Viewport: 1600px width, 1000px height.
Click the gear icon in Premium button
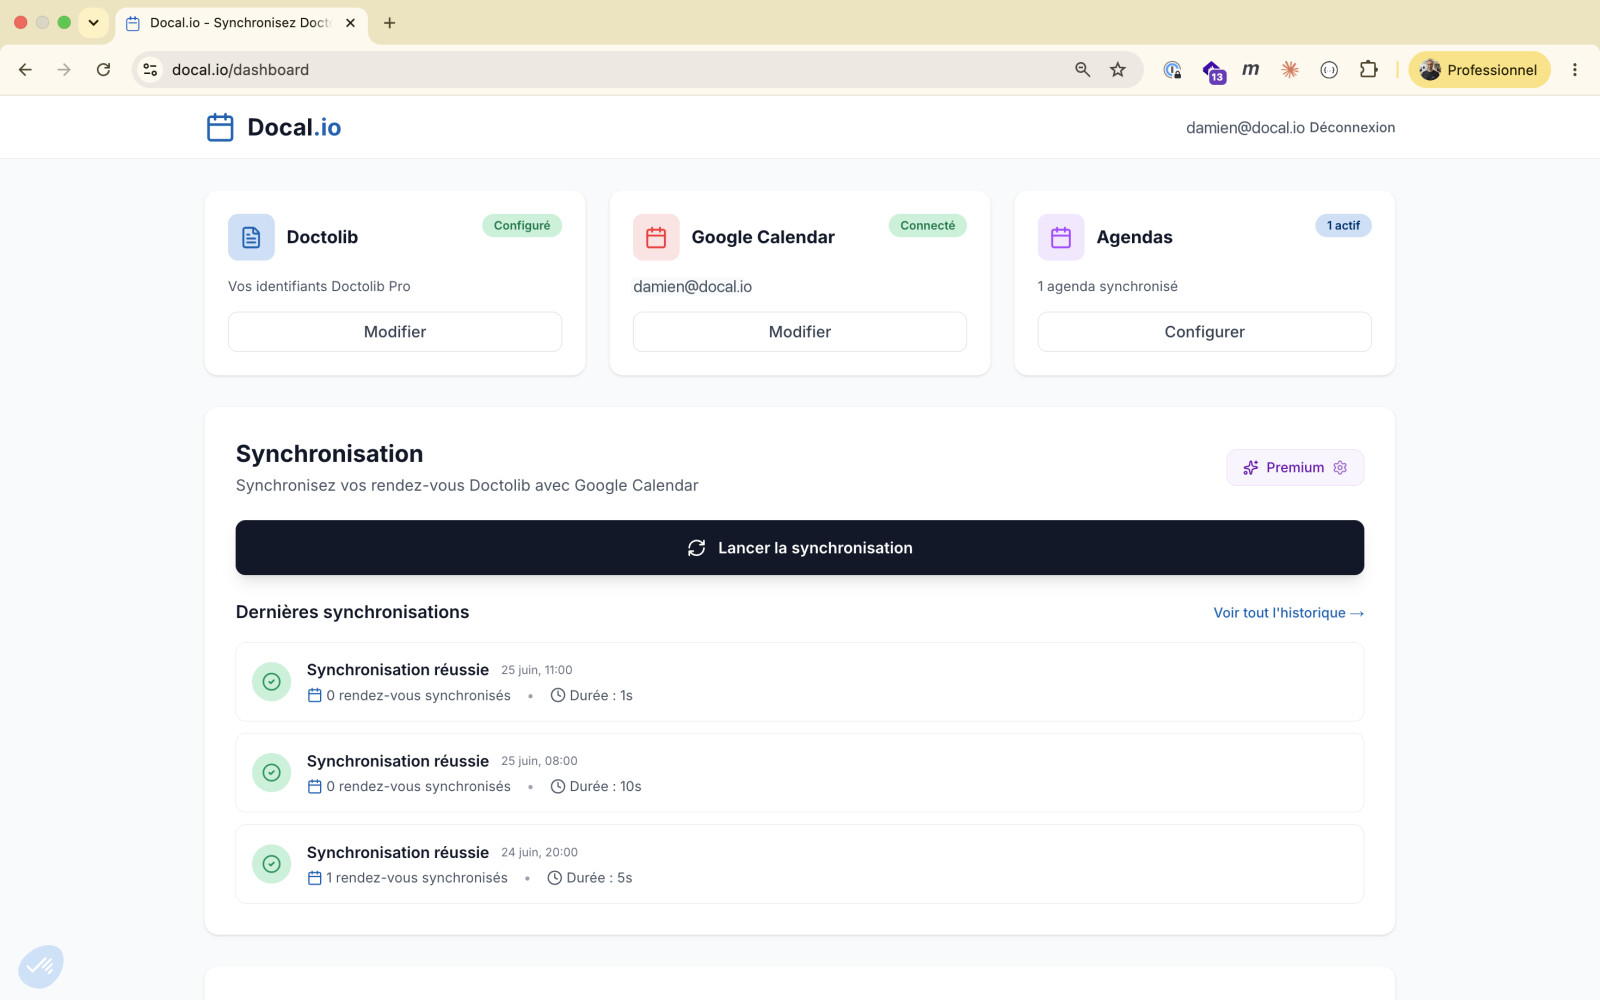(x=1340, y=467)
